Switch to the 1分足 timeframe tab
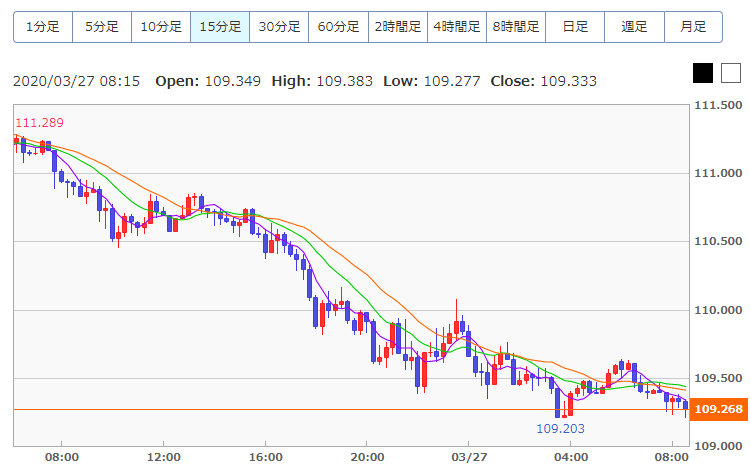Screen dimensions: 750x470 tap(43, 27)
